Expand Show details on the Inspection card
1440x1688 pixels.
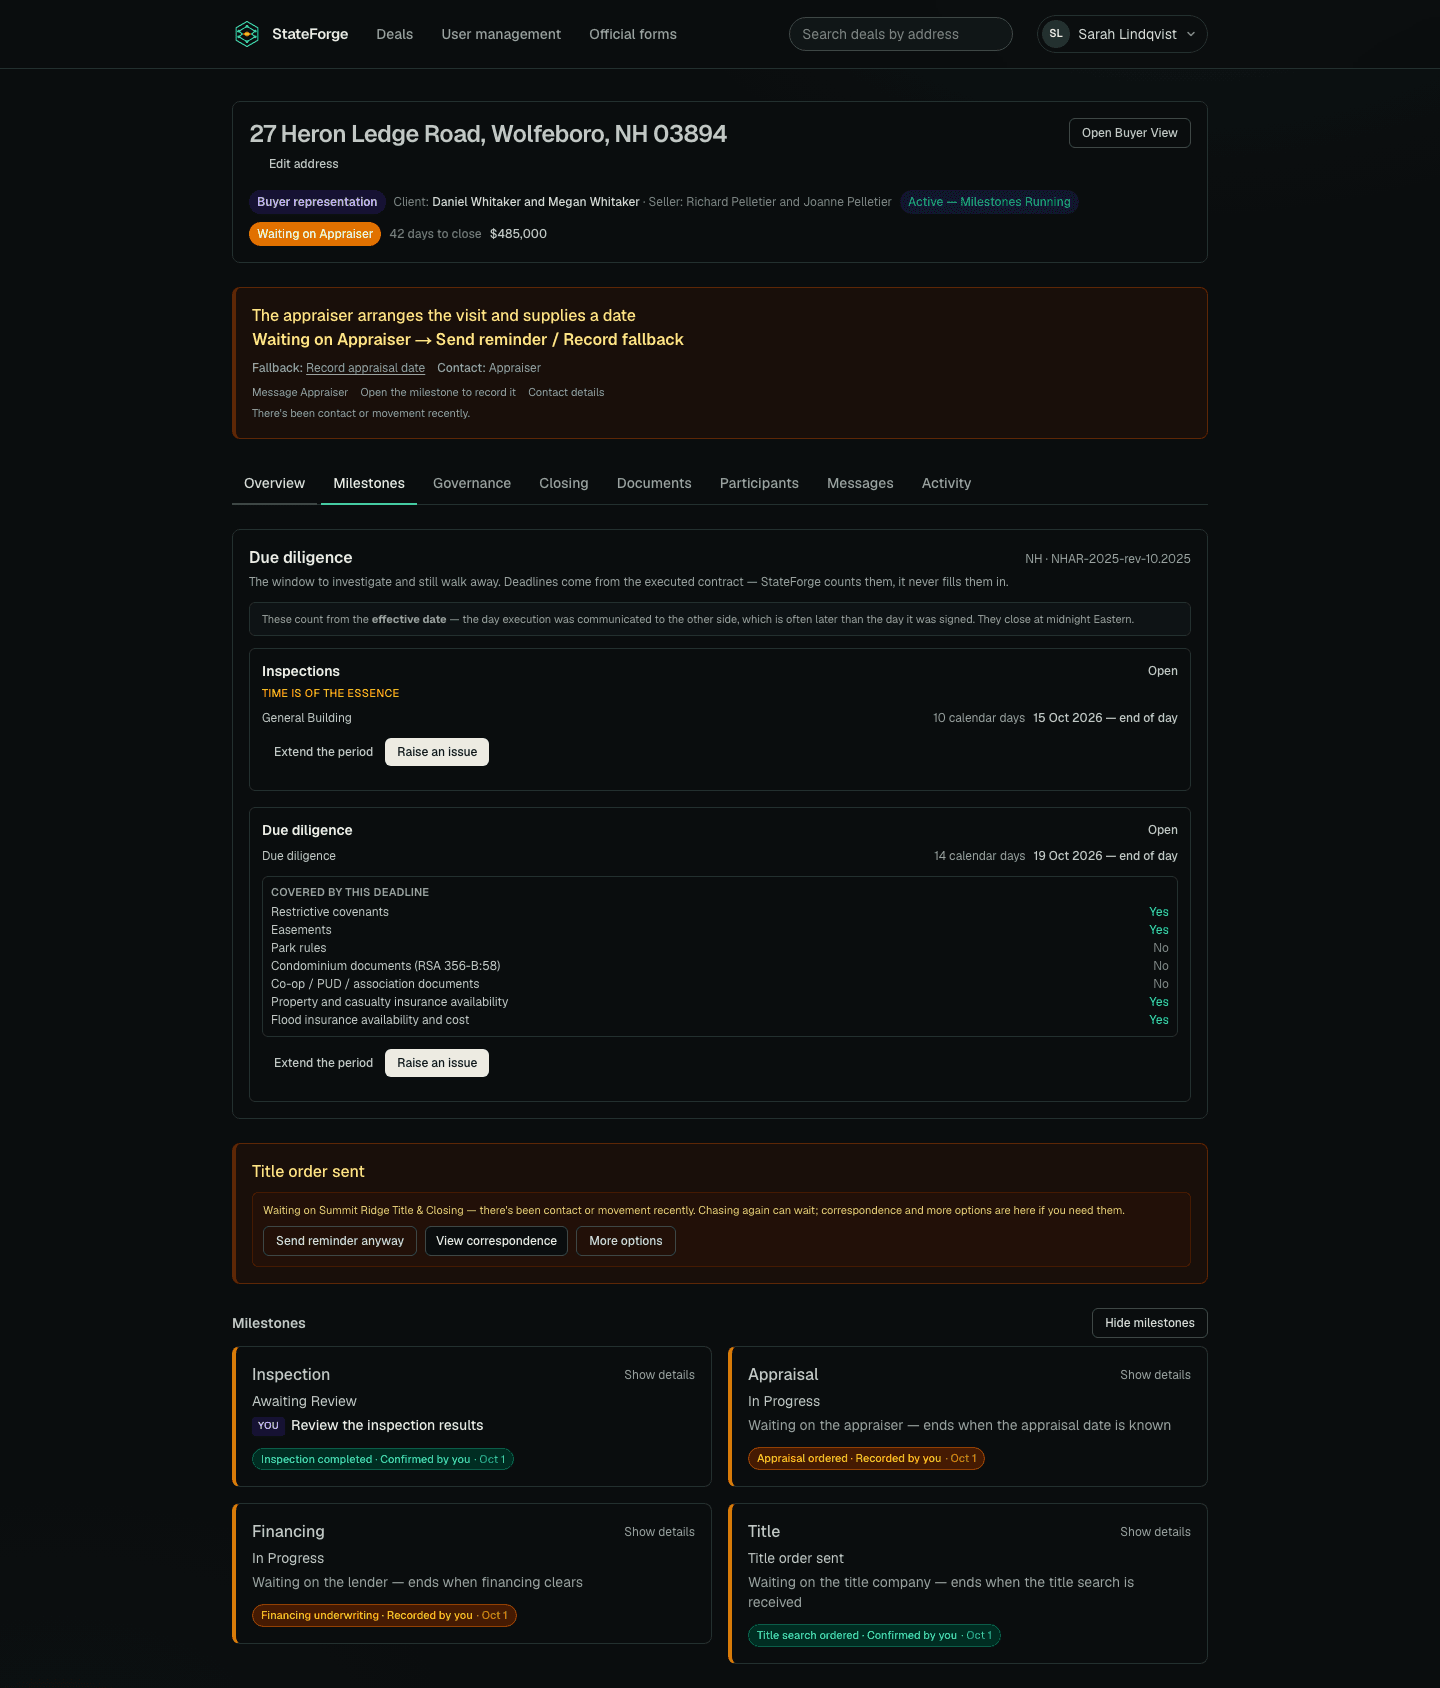coord(659,1375)
